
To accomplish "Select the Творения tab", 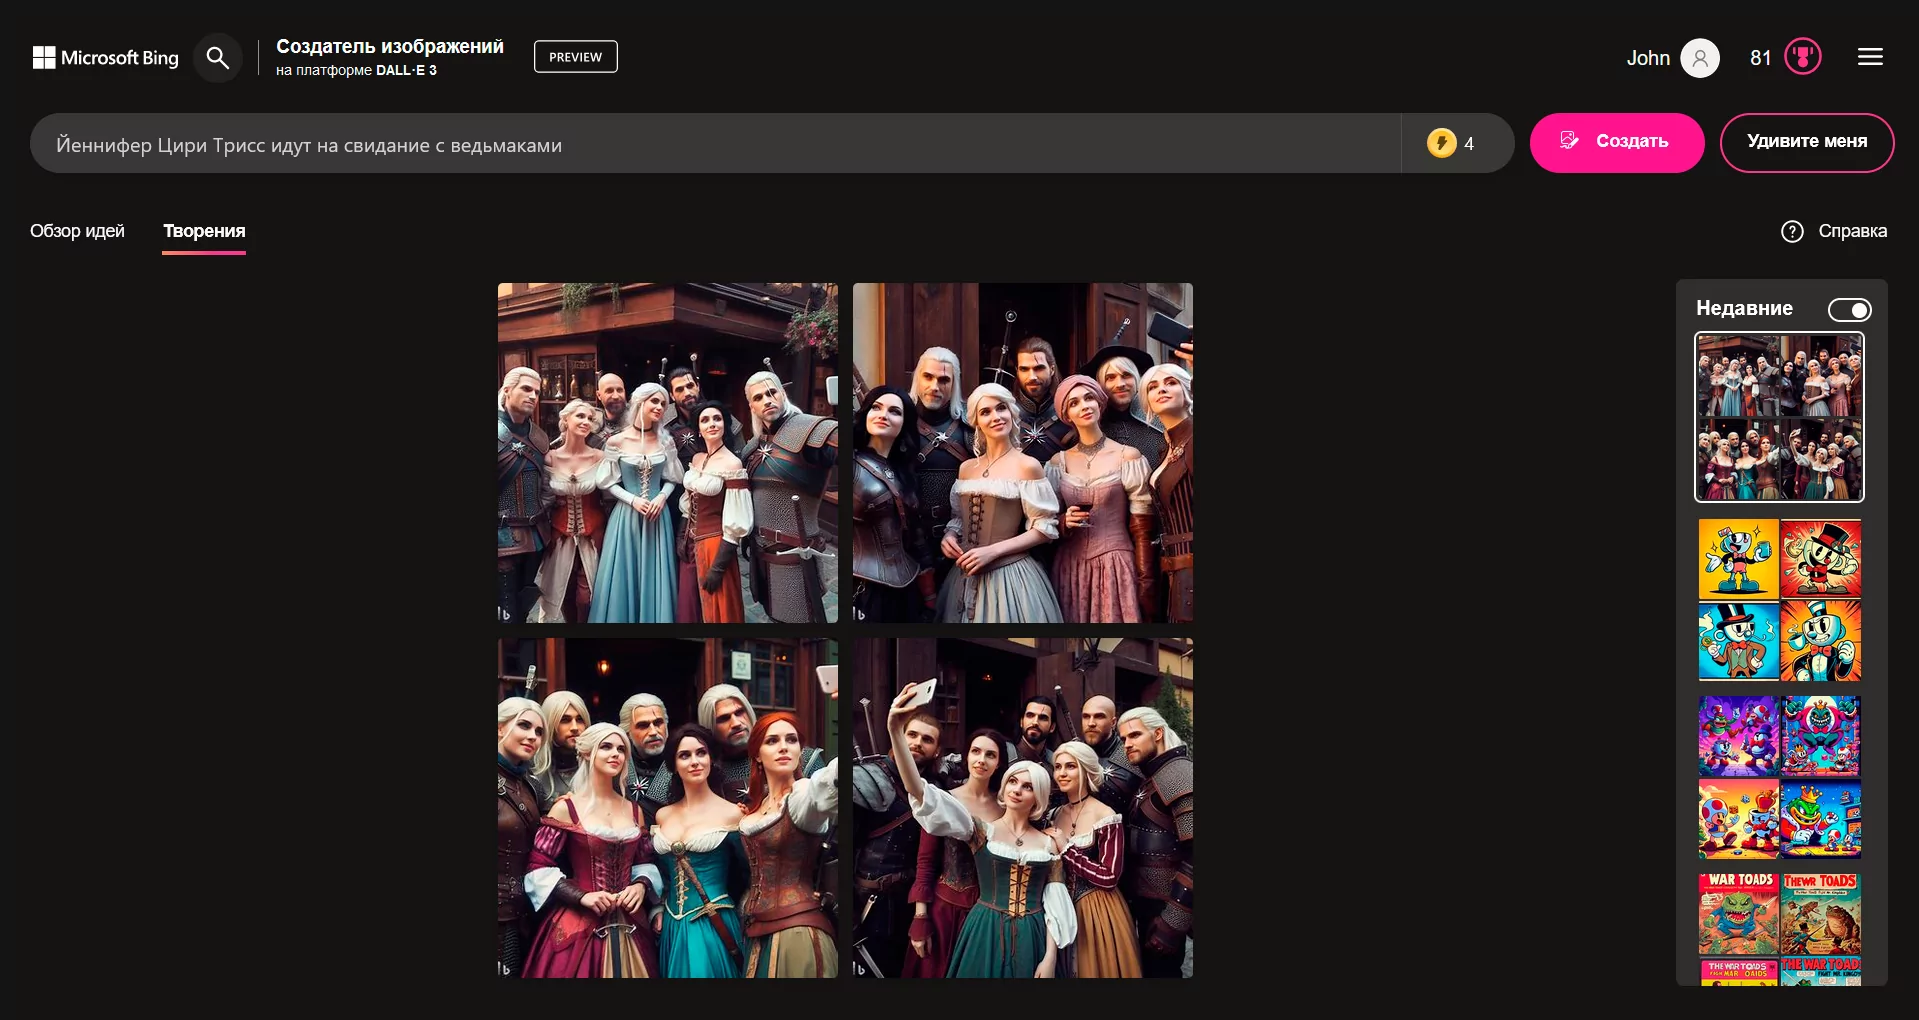I will [204, 231].
